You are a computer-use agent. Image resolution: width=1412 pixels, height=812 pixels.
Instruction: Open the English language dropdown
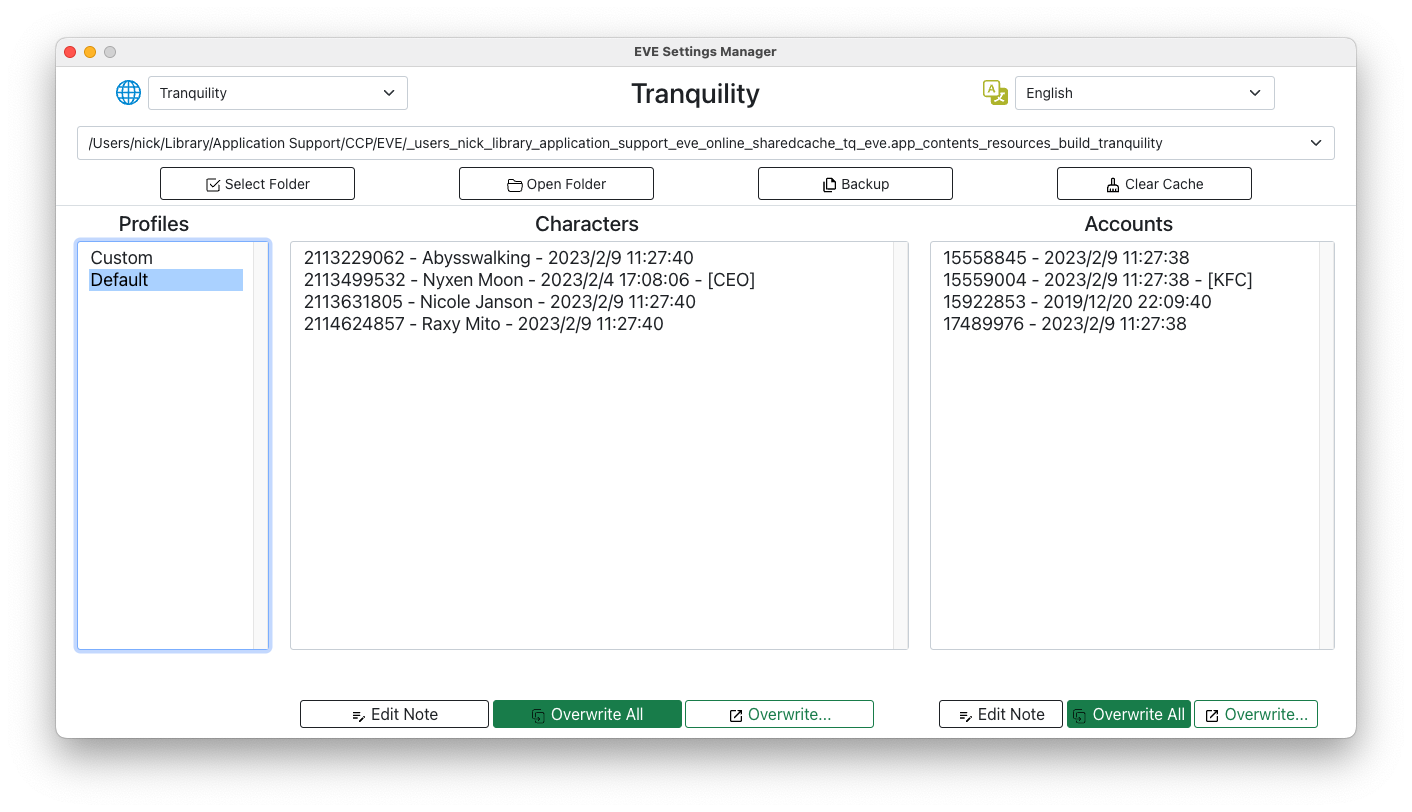1145,93
